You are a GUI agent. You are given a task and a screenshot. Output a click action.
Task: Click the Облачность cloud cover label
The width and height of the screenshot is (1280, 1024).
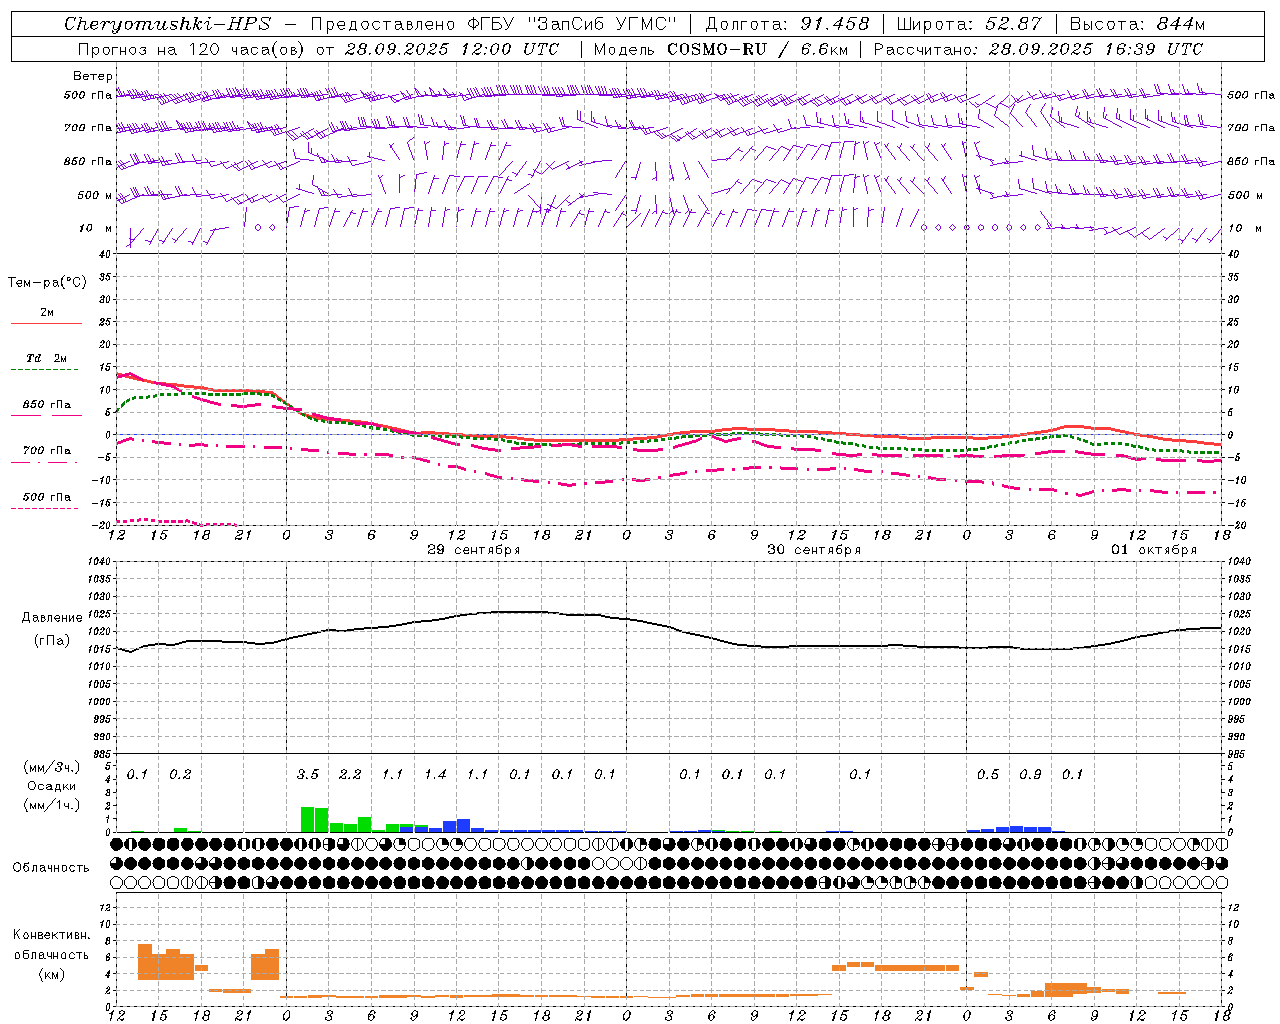pos(51,868)
